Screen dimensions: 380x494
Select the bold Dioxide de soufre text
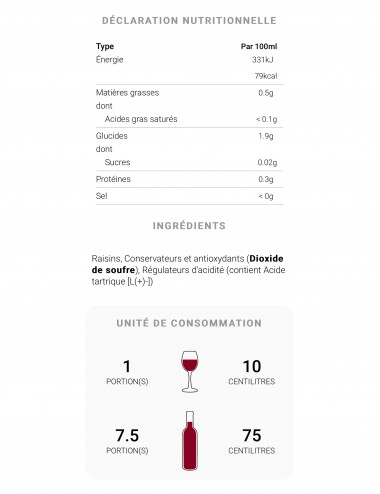(x=187, y=264)
